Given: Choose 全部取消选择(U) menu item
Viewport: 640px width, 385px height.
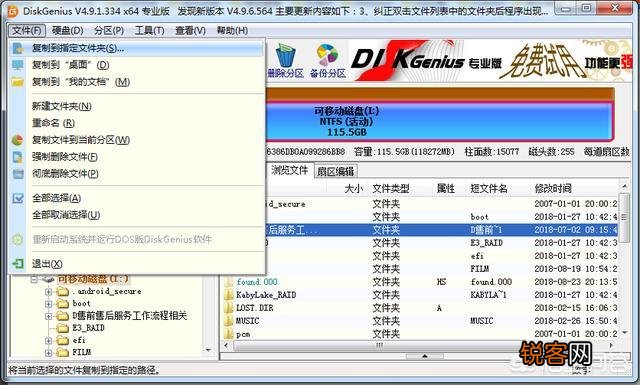Looking at the screenshot, I should [x=136, y=215].
